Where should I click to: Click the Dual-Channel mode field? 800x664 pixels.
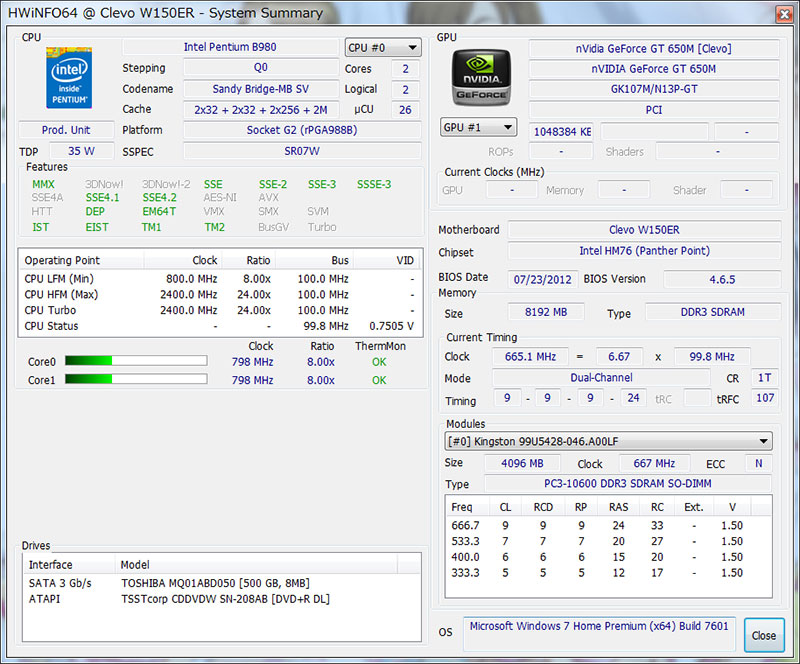pos(601,378)
